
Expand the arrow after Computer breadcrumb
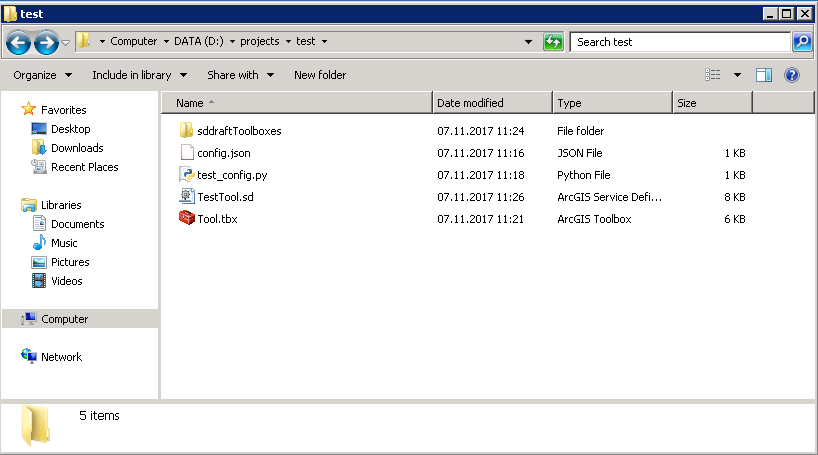coord(166,41)
